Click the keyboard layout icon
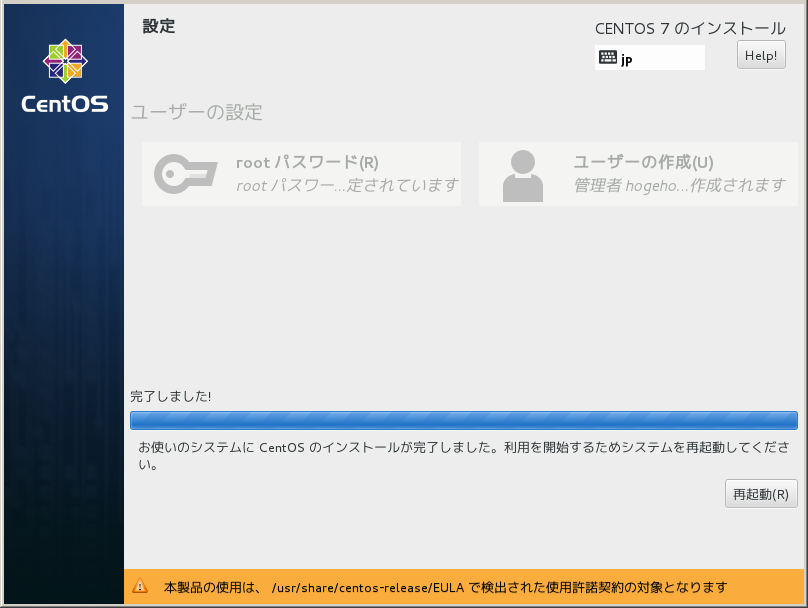This screenshot has width=808, height=608. 608,57
